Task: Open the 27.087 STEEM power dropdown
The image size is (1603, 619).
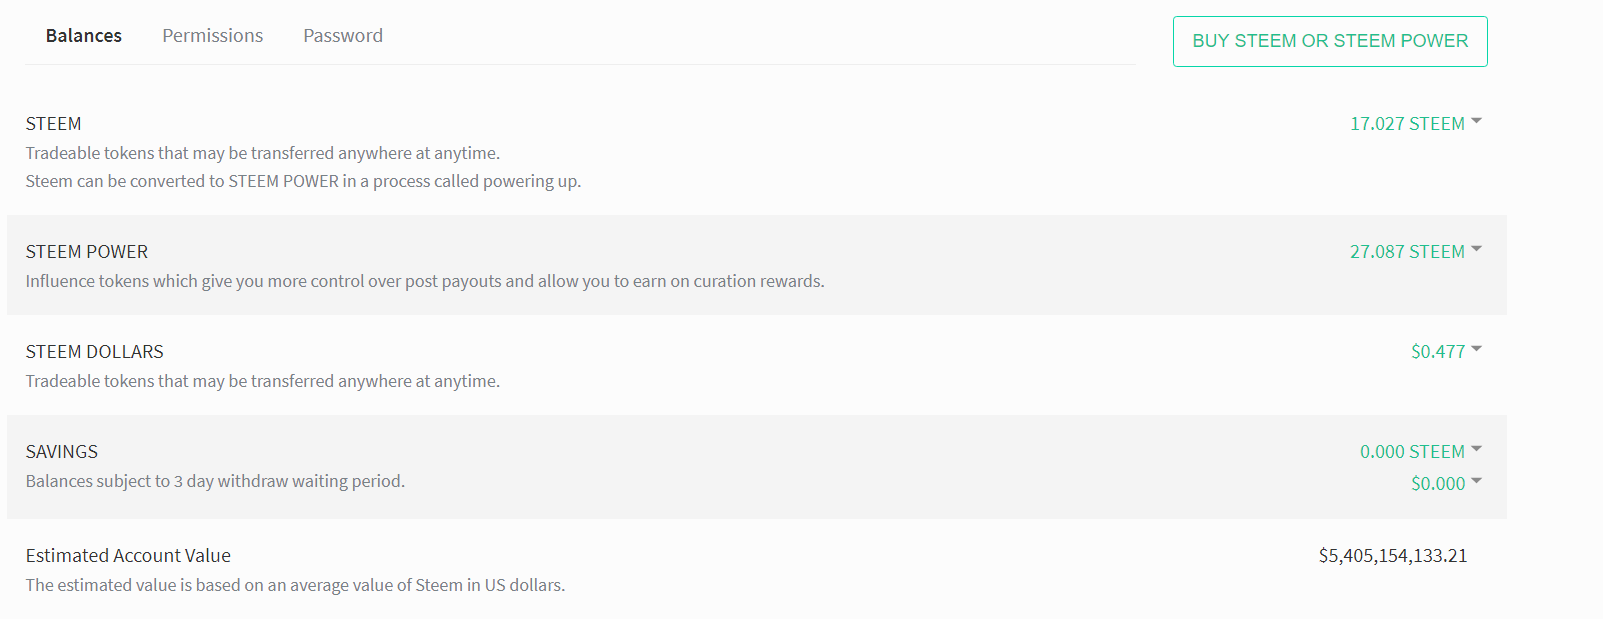Action: click(x=1407, y=252)
